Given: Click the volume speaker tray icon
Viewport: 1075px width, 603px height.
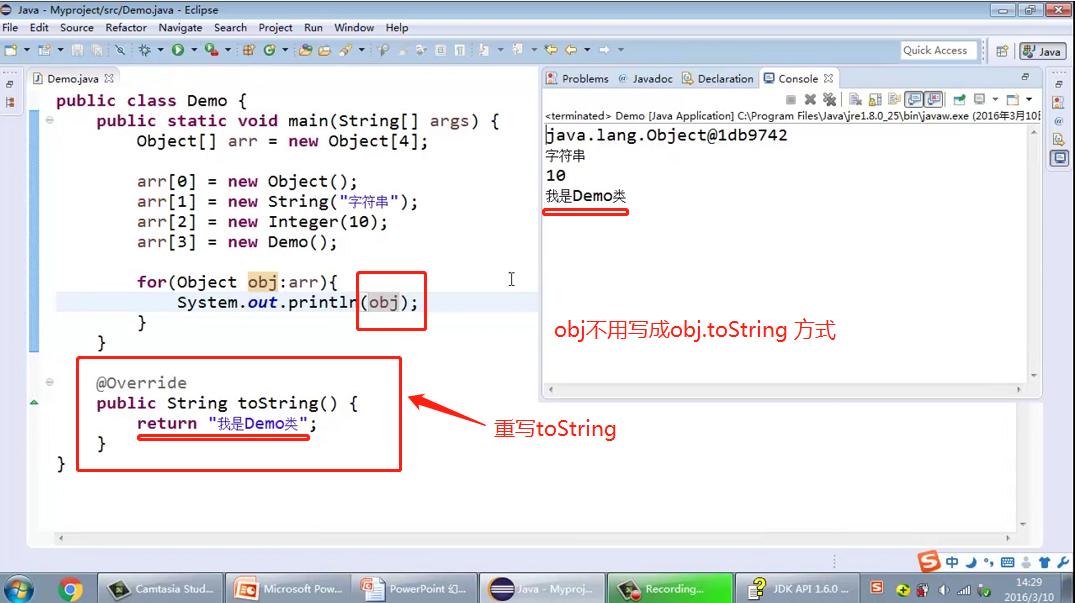Looking at the screenshot, I should point(944,589).
